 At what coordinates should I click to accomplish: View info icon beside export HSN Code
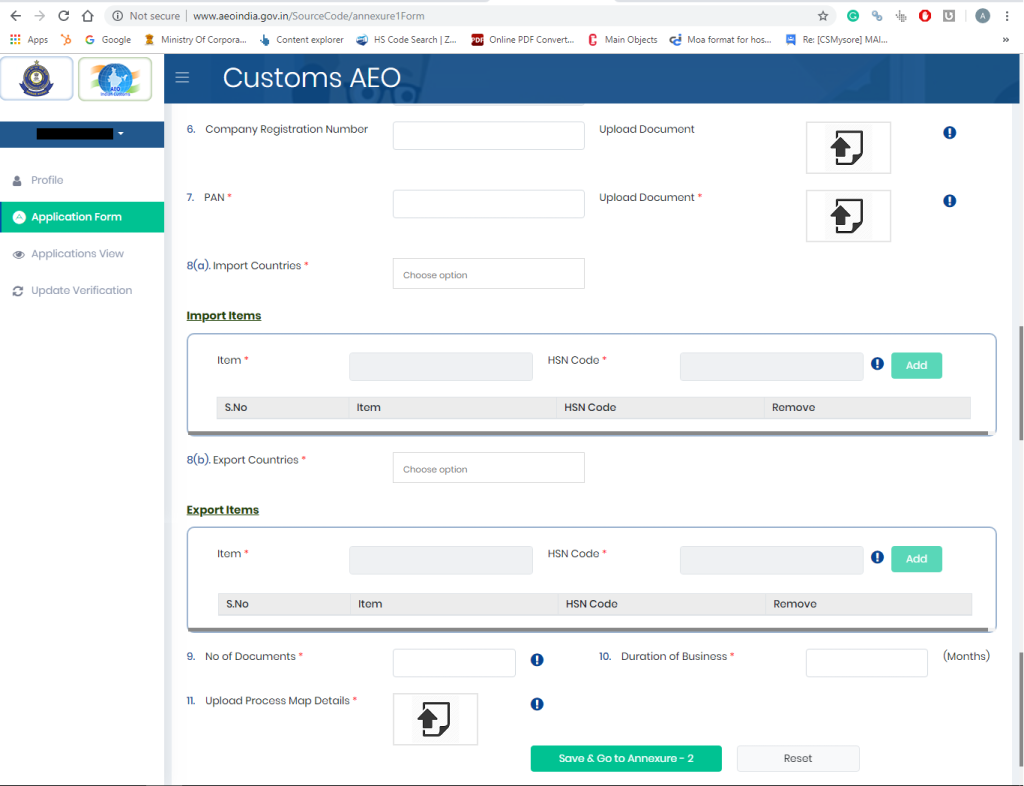point(877,557)
